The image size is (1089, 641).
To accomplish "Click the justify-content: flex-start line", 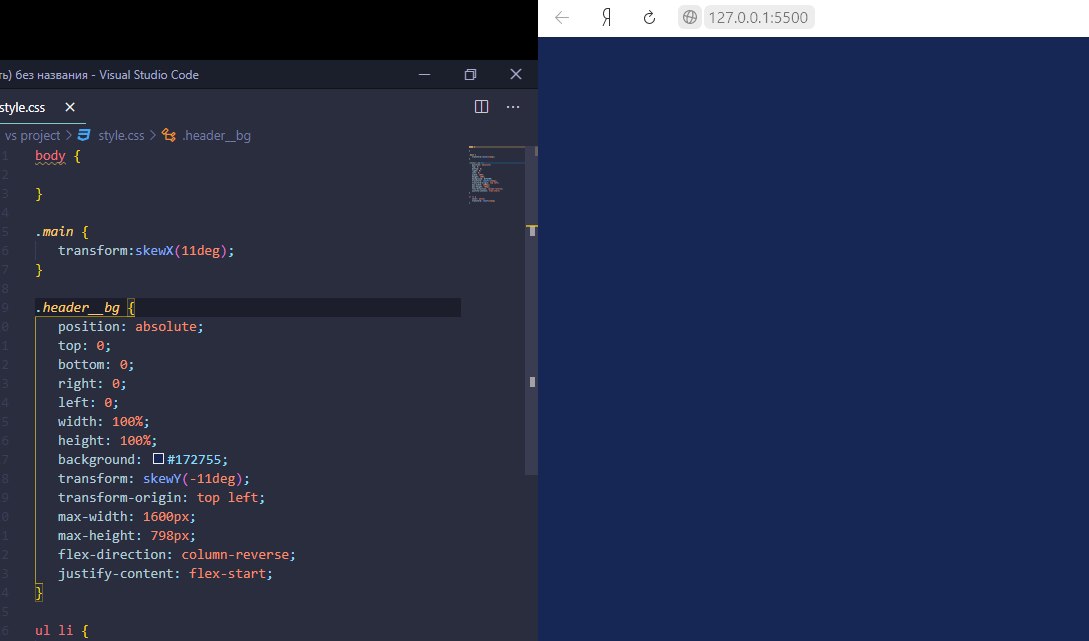I will [165, 574].
